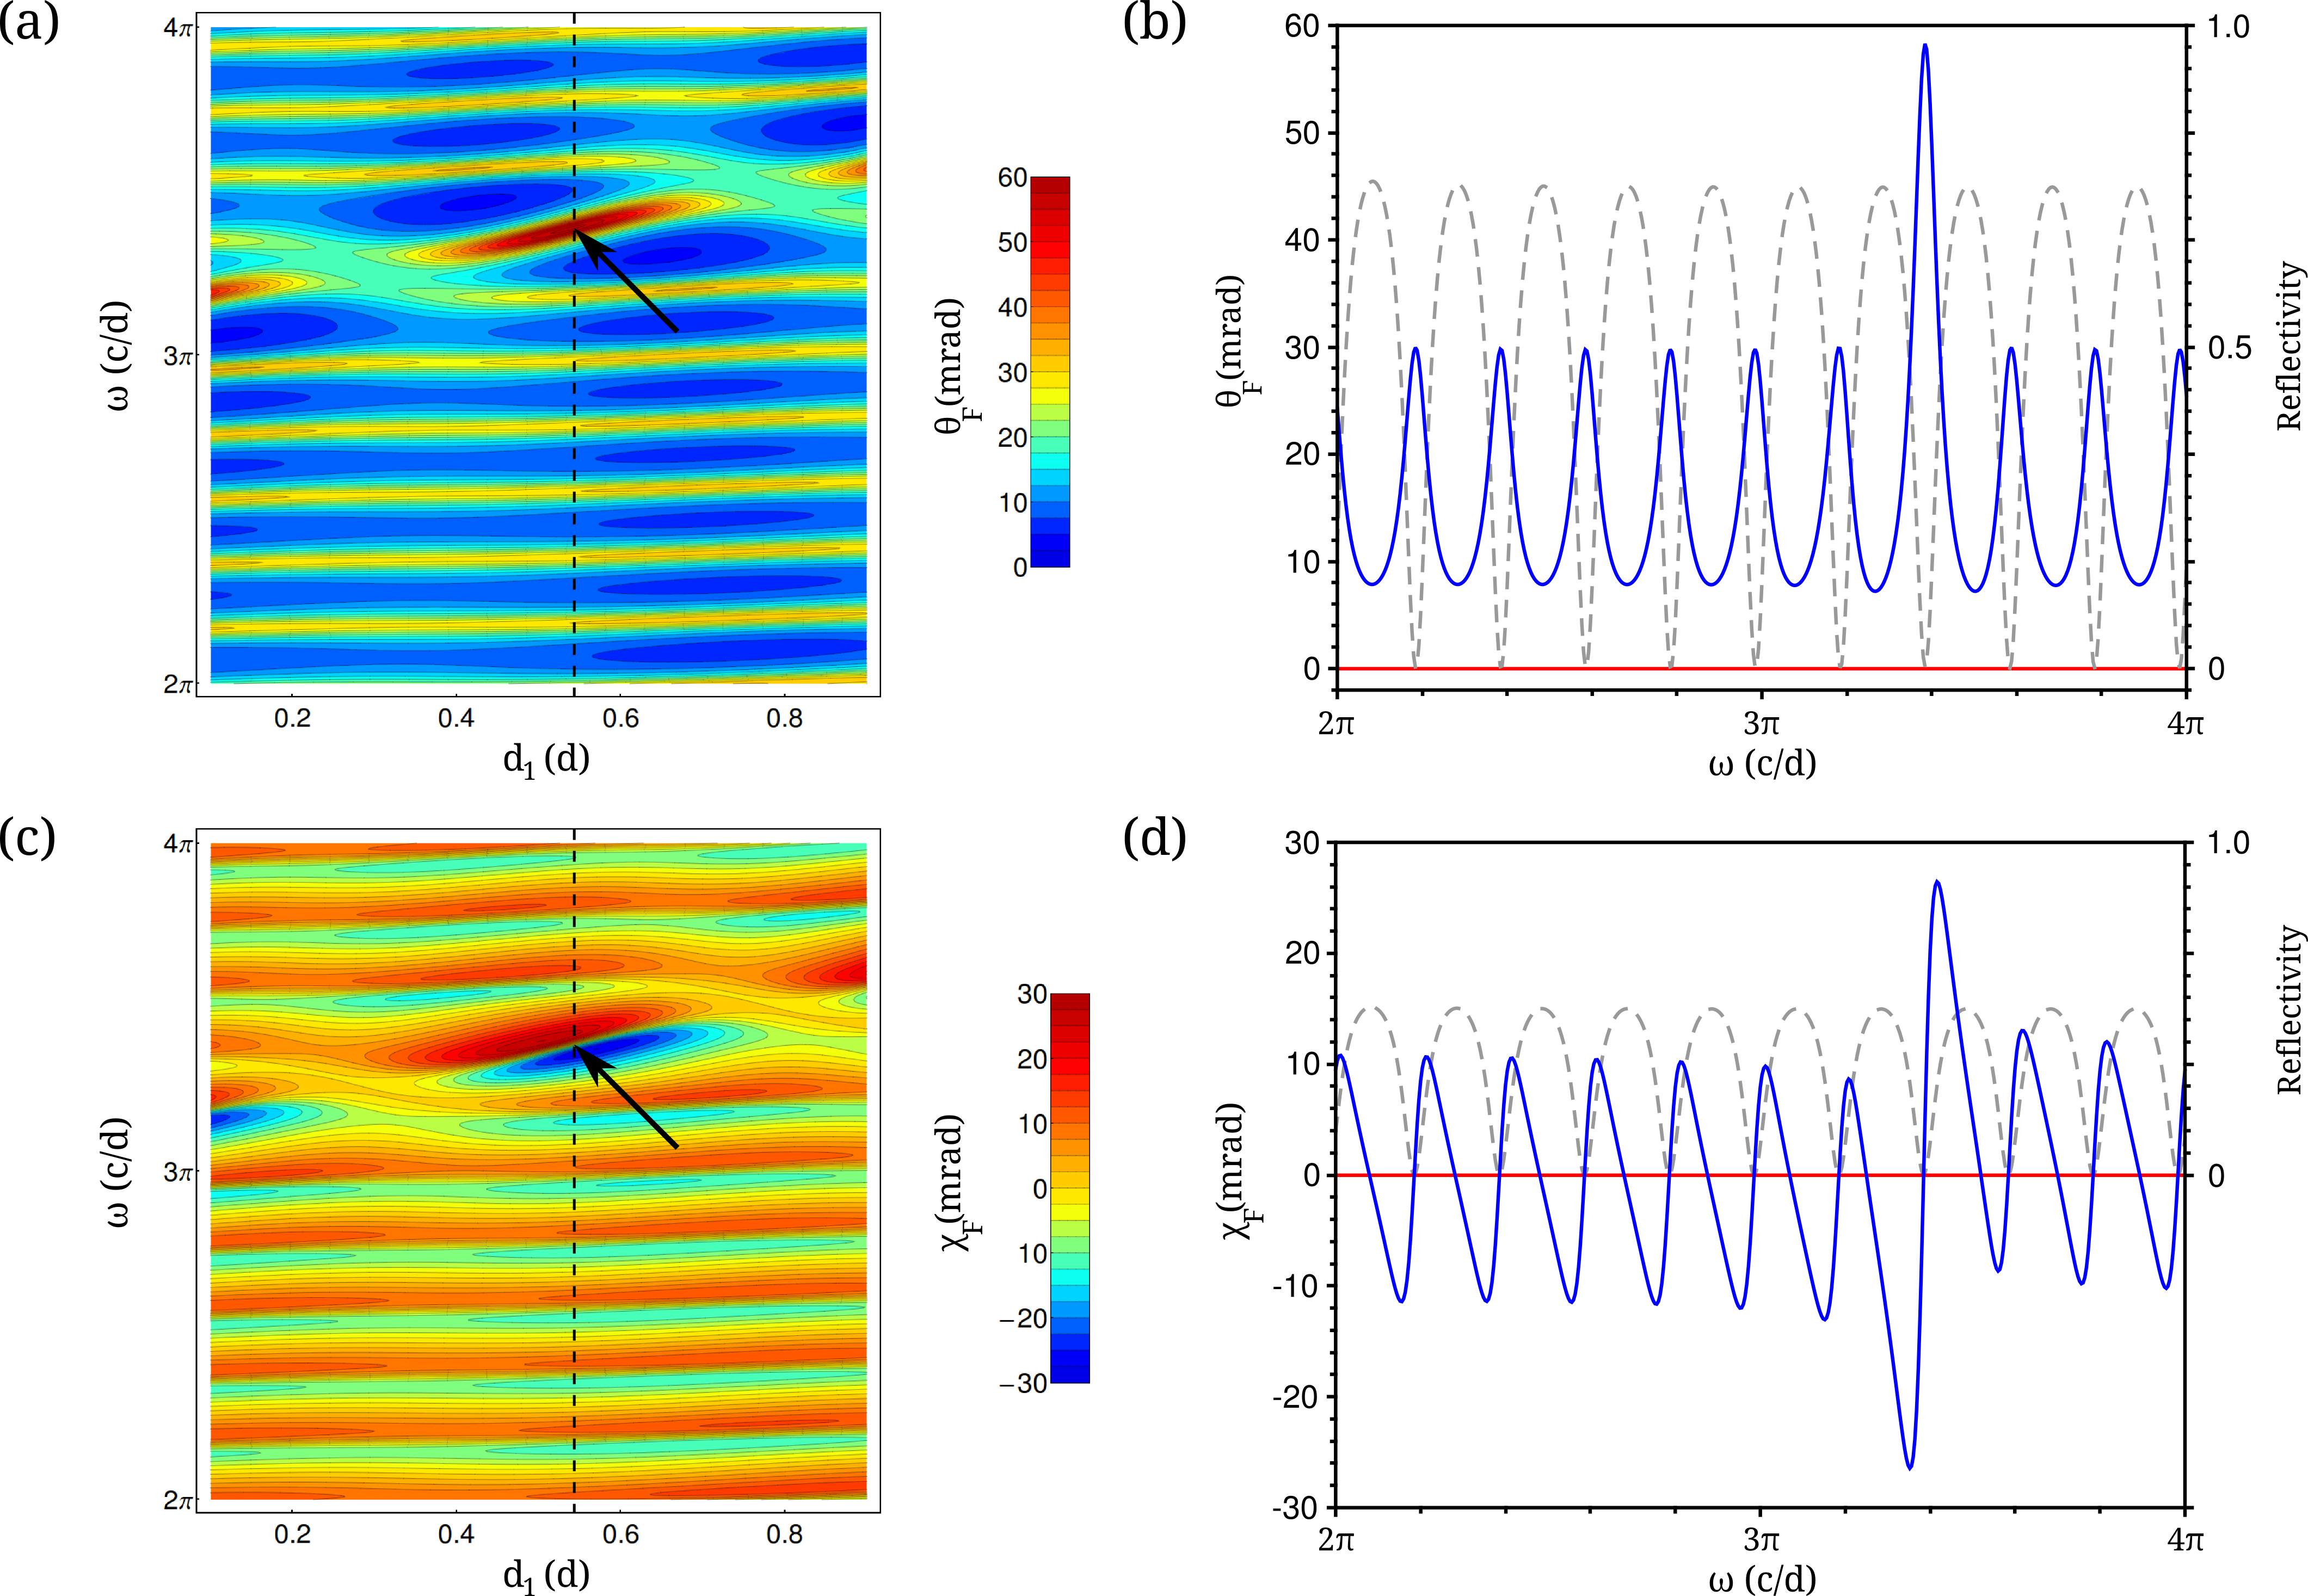The height and width of the screenshot is (1596, 2308).
Task: Click the 1.0 reflectivity tick in panel (d)
Action: [x=2228, y=843]
